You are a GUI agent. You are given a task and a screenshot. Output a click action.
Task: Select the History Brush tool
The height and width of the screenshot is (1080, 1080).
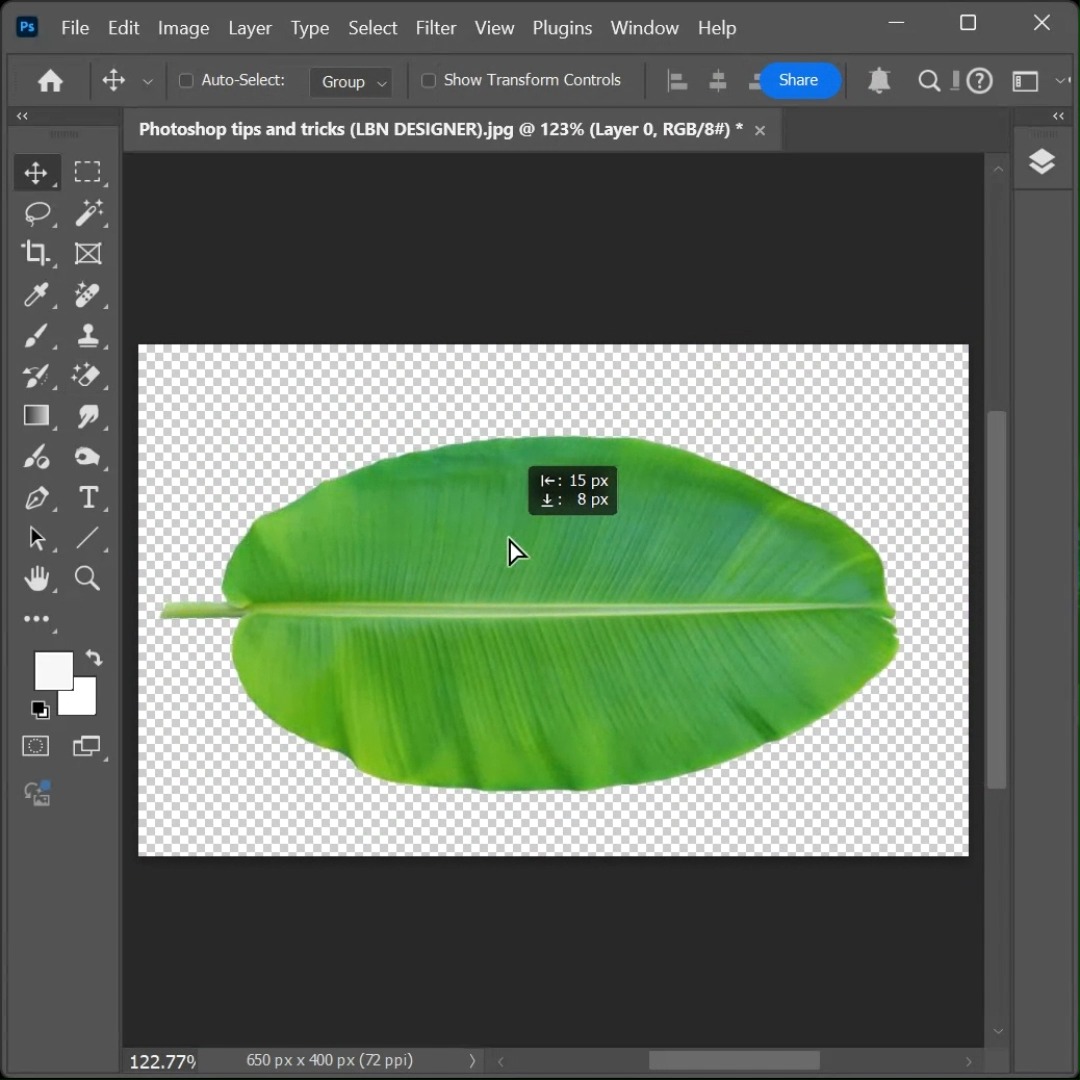pos(36,375)
